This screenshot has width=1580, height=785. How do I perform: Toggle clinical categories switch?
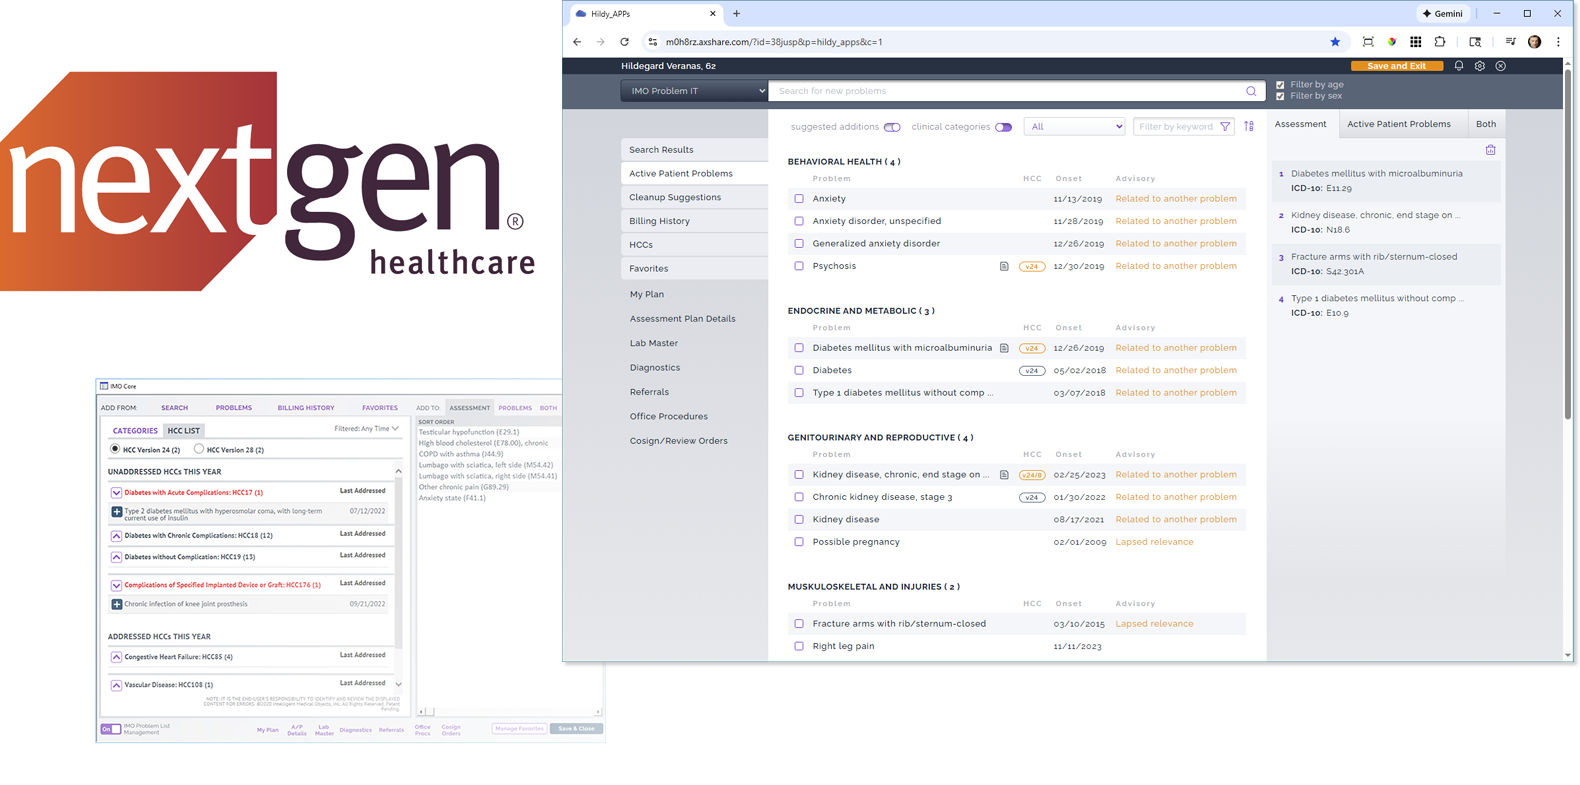point(1003,127)
